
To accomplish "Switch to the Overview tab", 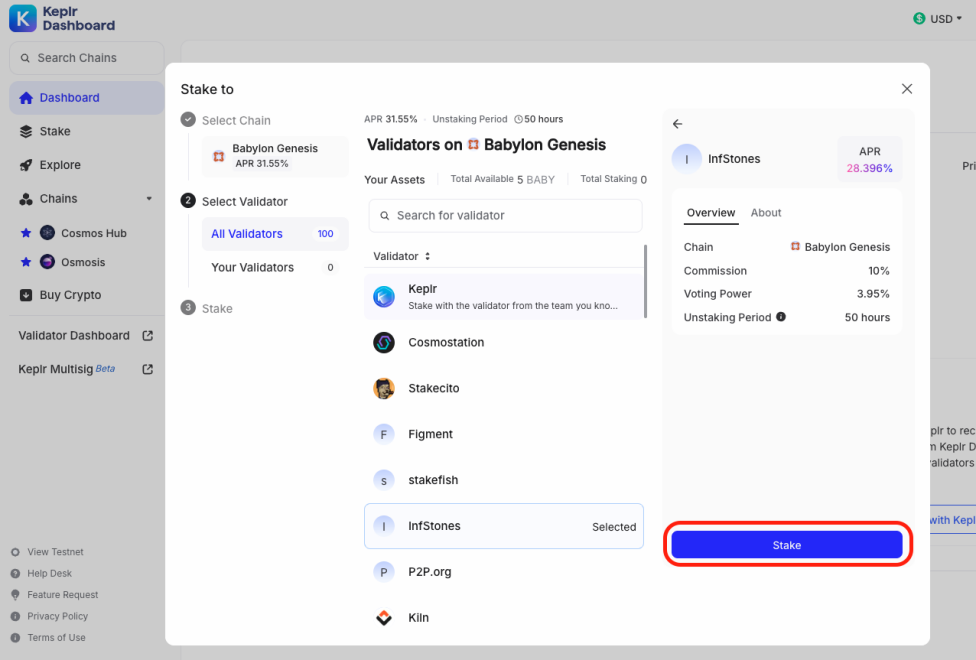I will tap(711, 213).
